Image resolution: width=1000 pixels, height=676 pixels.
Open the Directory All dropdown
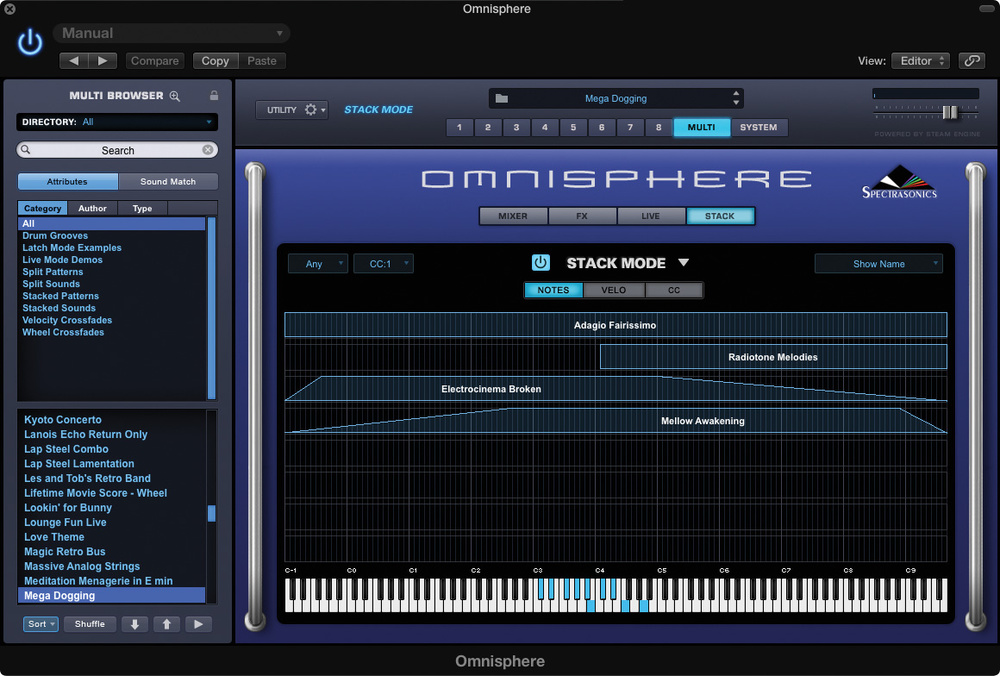(x=117, y=122)
